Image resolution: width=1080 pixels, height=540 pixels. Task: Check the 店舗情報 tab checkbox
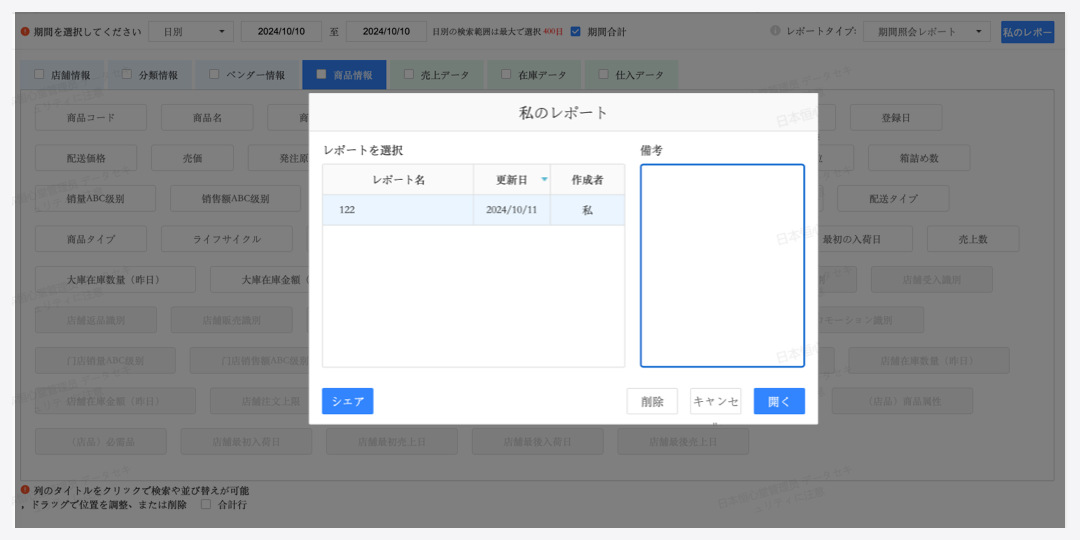pyautogui.click(x=39, y=74)
